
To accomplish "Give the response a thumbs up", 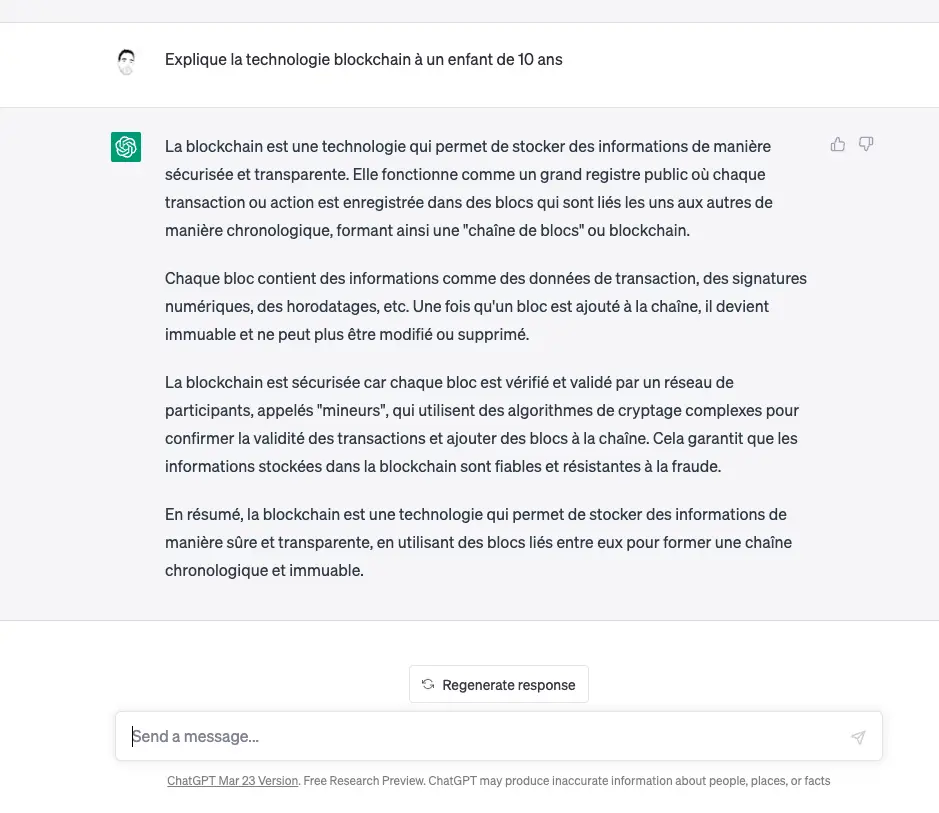I will [838, 144].
